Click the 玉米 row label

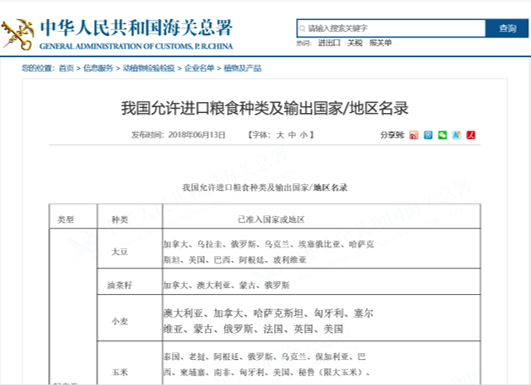(x=120, y=372)
